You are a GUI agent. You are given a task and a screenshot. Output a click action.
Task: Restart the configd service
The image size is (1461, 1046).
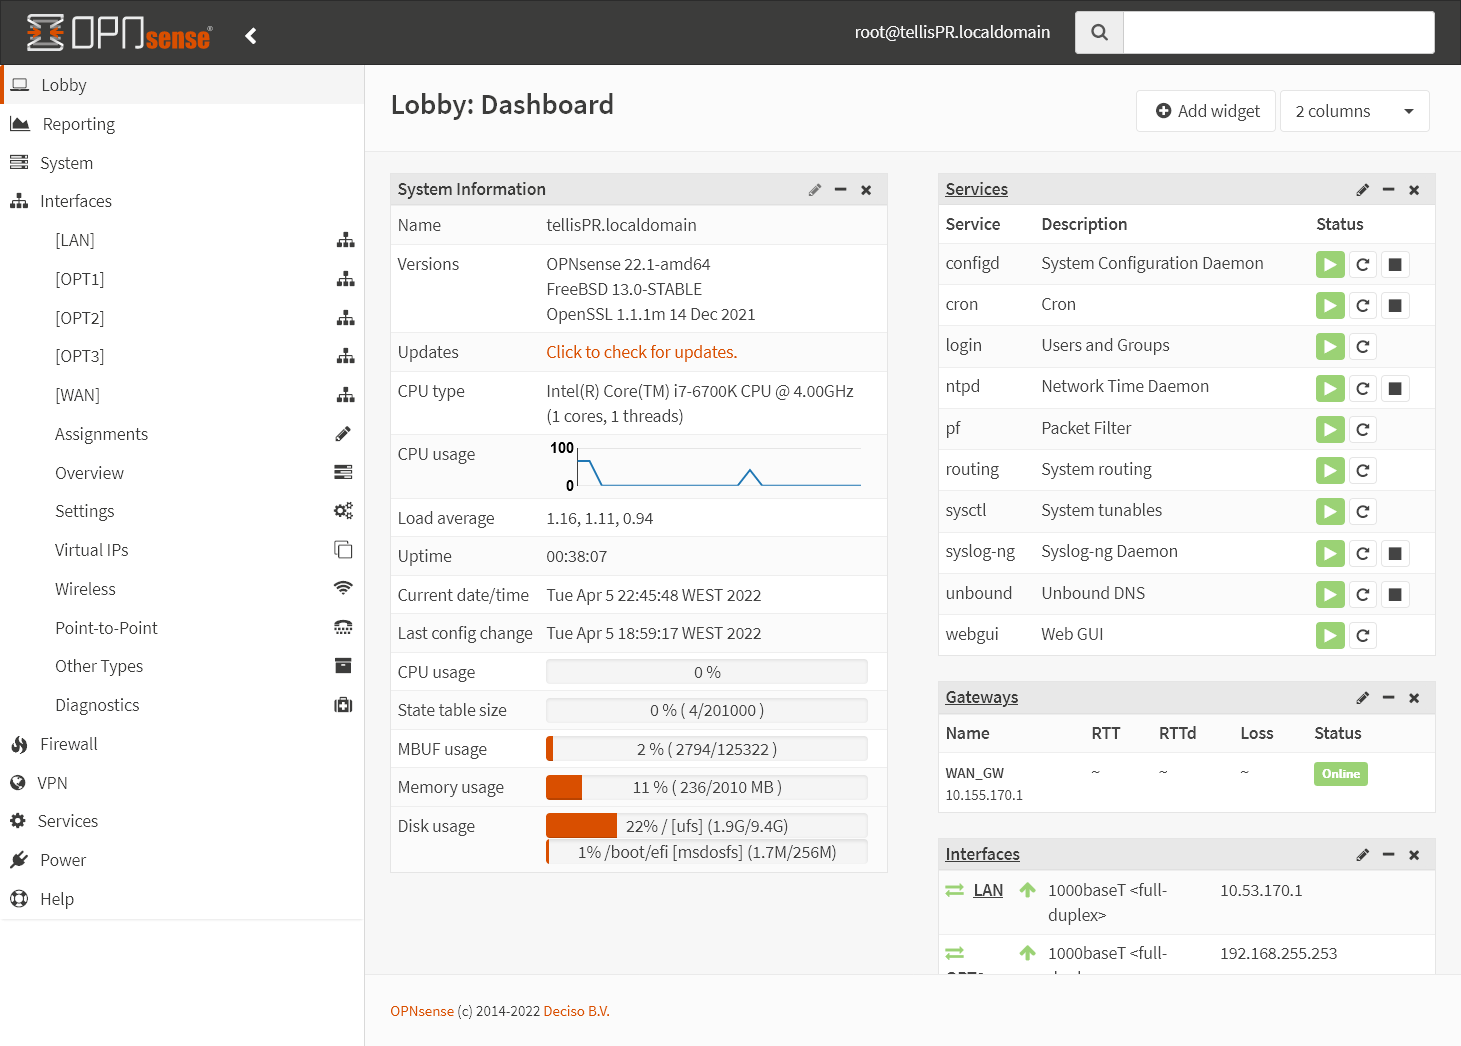click(1362, 265)
